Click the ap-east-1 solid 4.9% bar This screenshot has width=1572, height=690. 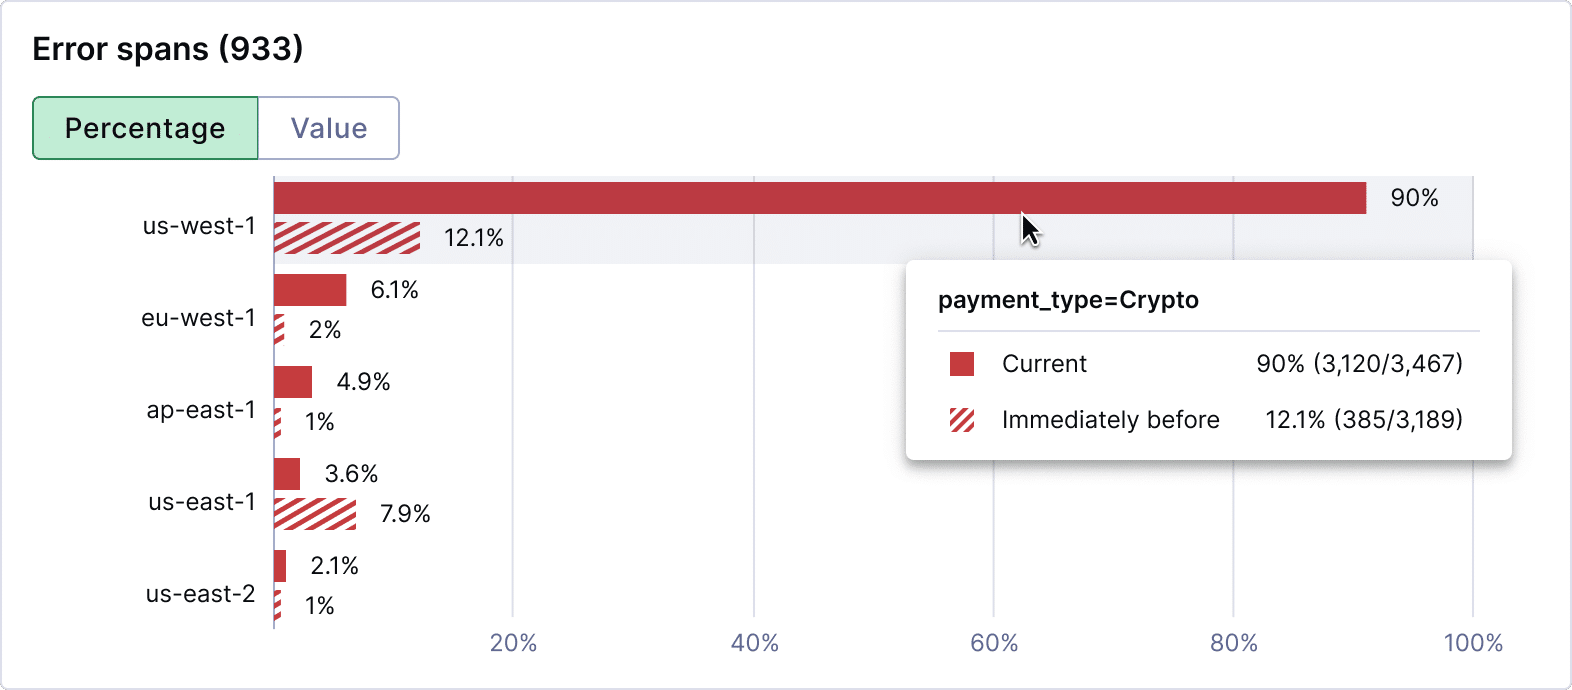click(x=293, y=382)
